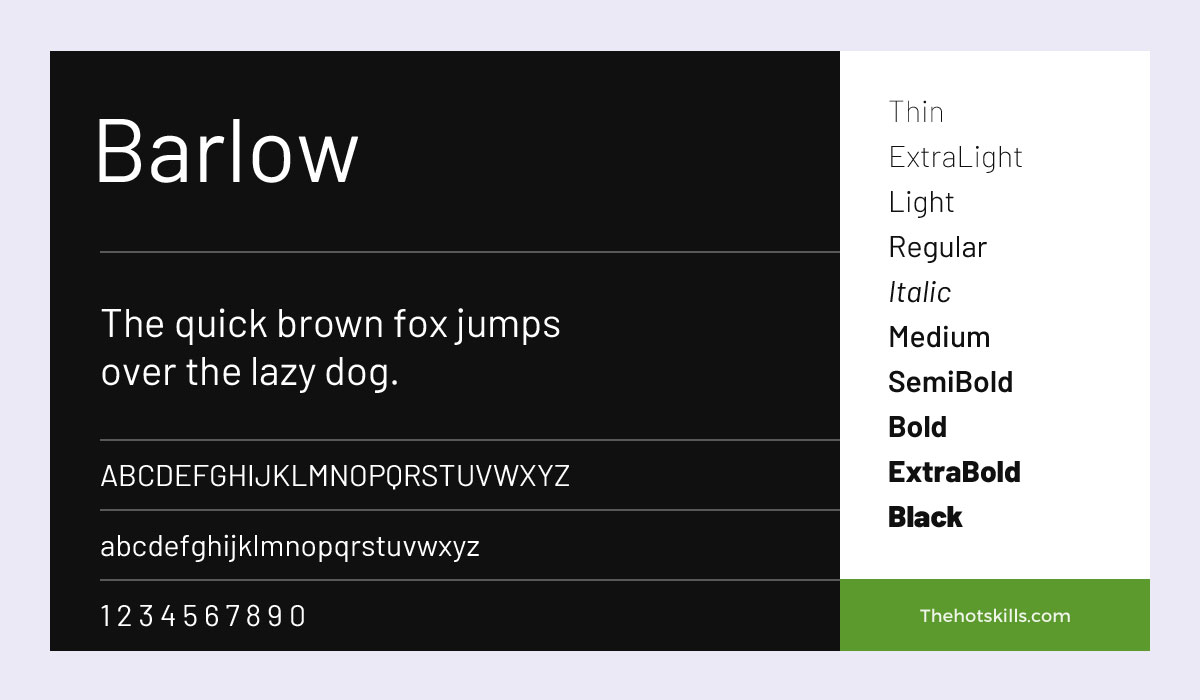Choose the ExtraLight weight label
Screen dimensions: 1200x700
pos(955,157)
